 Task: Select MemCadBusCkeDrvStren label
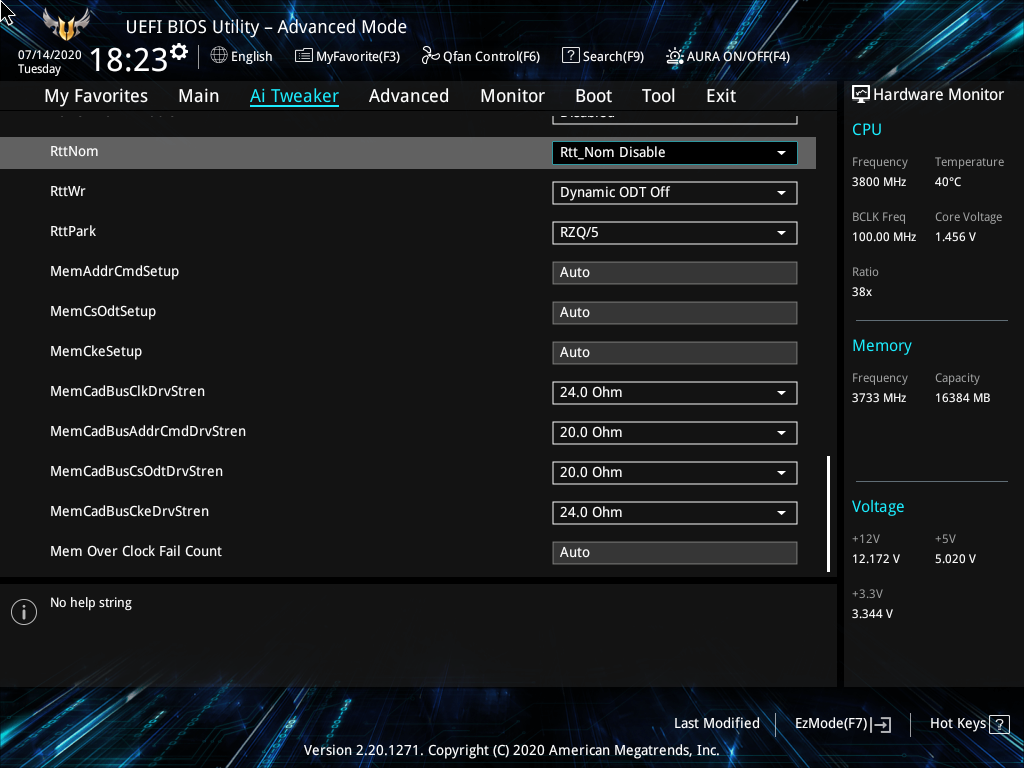(129, 511)
